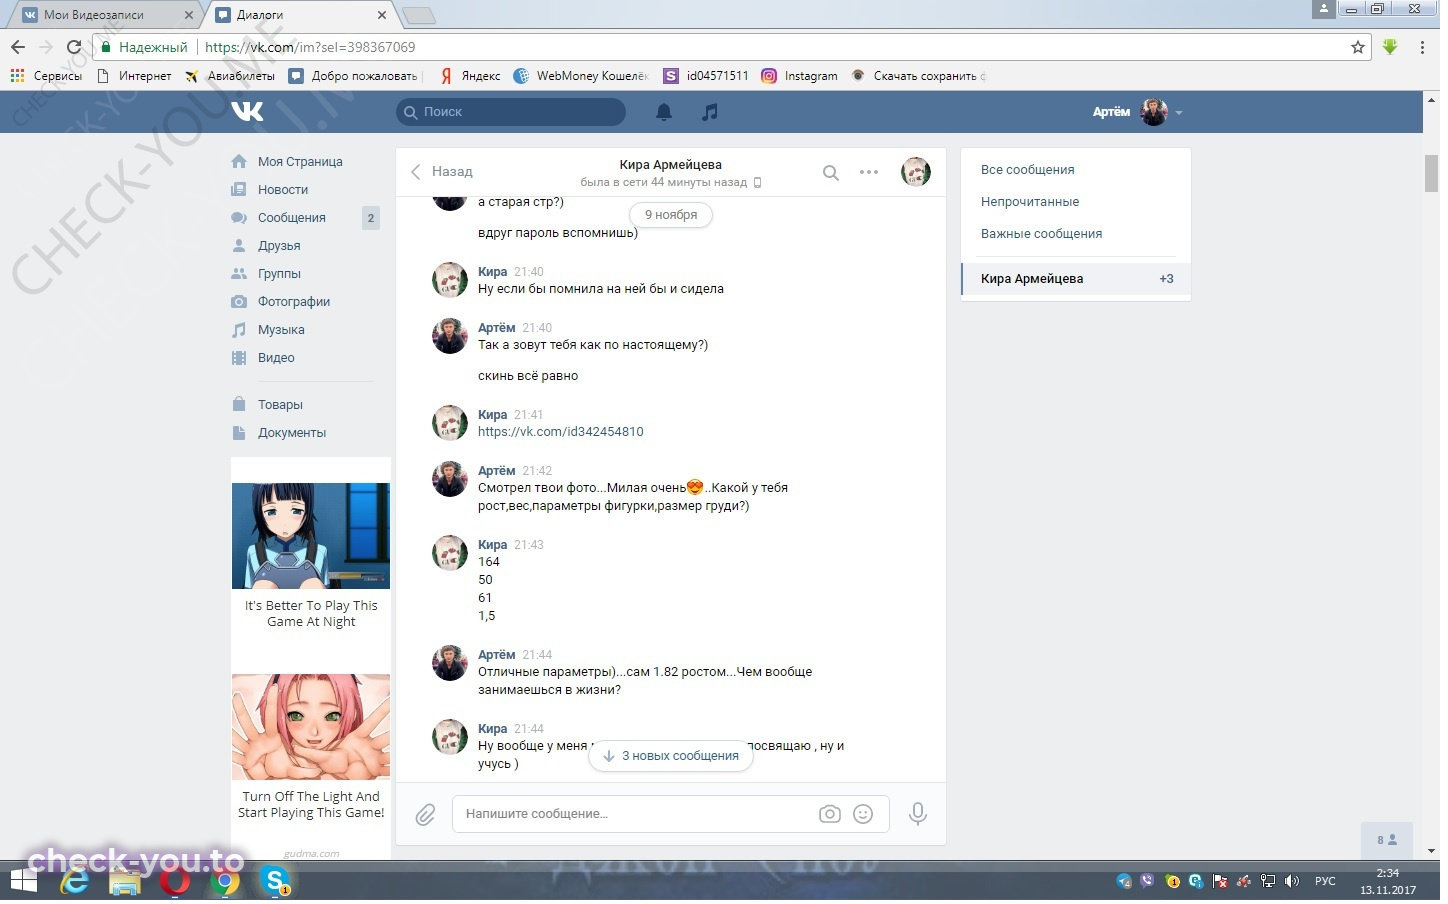Bookmark this page with the star icon

click(x=1358, y=47)
